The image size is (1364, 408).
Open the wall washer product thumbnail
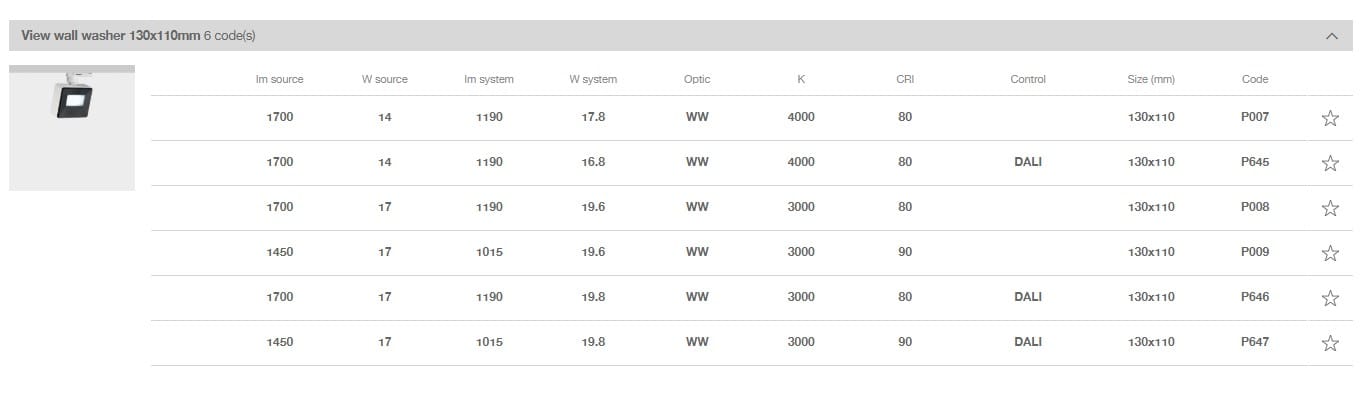pyautogui.click(x=71, y=127)
